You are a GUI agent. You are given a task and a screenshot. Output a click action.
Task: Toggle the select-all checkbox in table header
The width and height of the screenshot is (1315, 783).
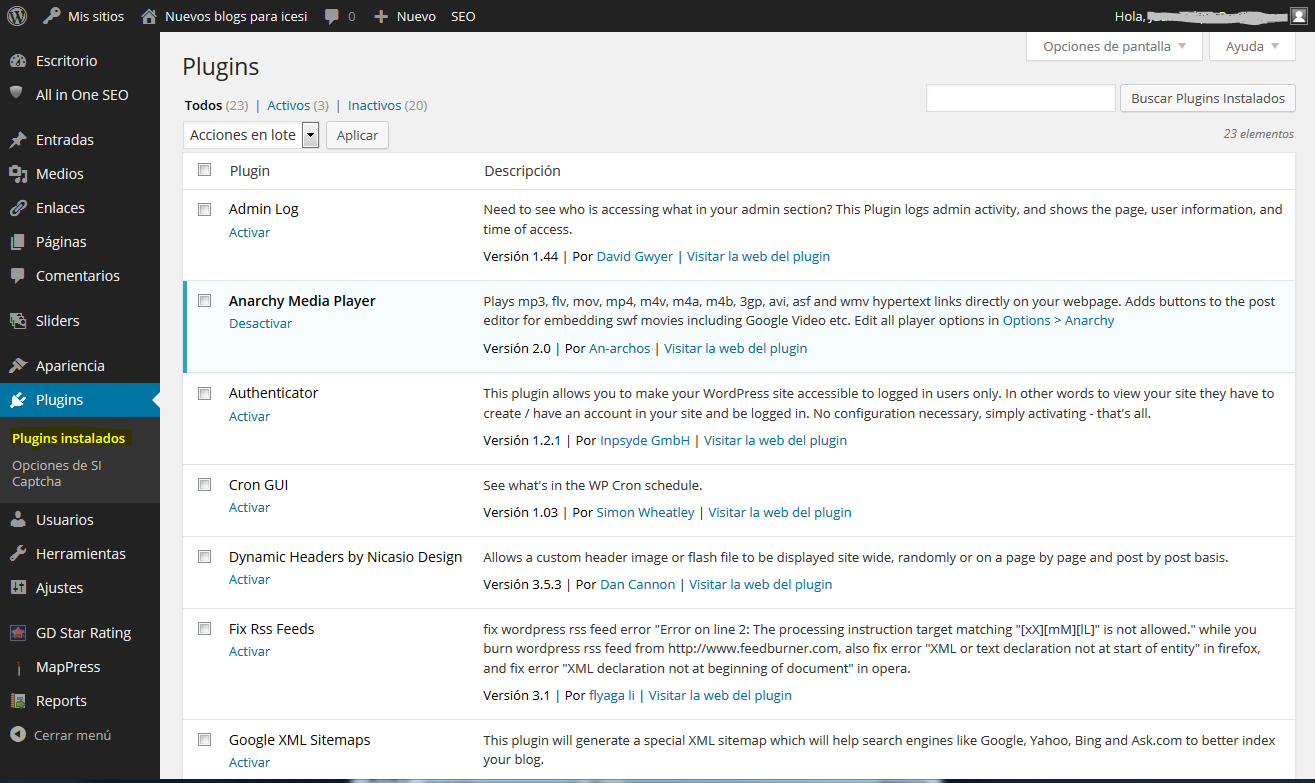tap(205, 170)
